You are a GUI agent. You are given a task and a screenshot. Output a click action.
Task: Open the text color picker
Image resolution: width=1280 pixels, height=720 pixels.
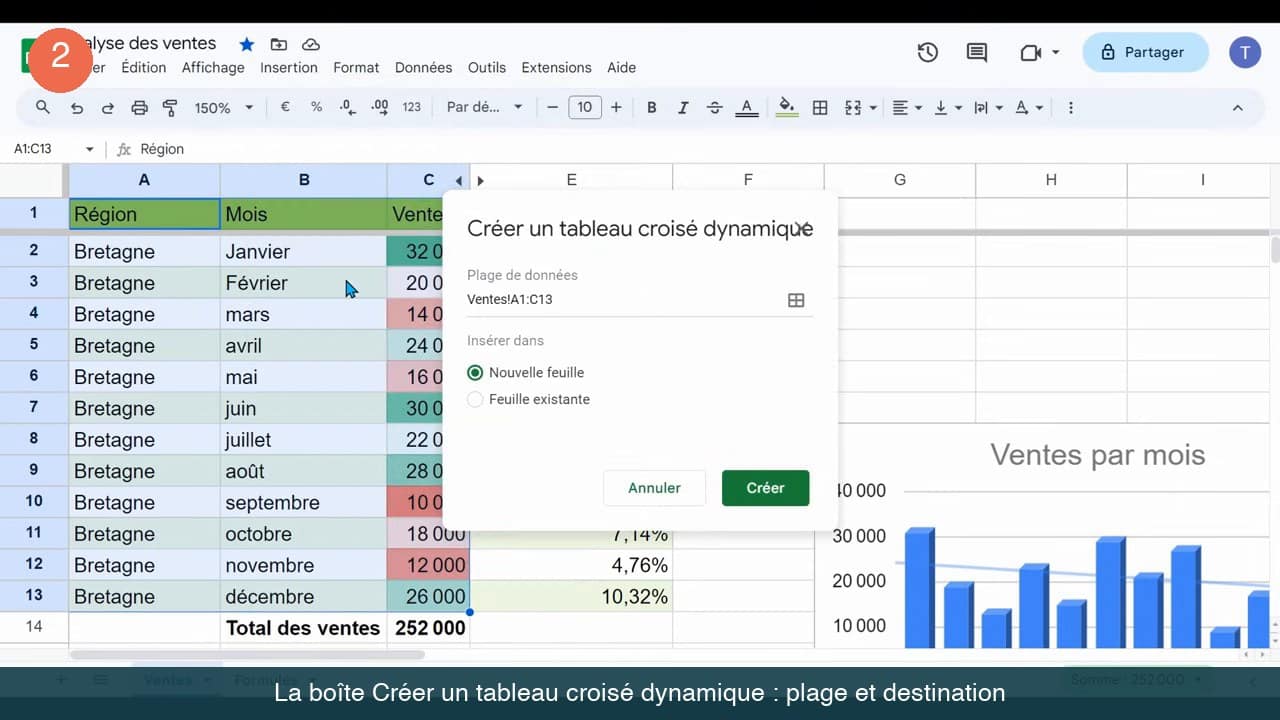pos(746,107)
